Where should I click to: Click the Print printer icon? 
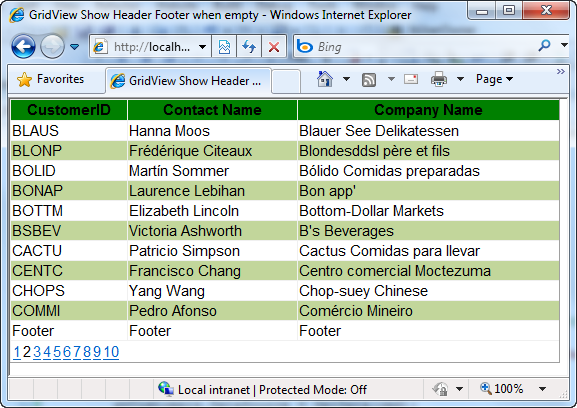coord(439,79)
